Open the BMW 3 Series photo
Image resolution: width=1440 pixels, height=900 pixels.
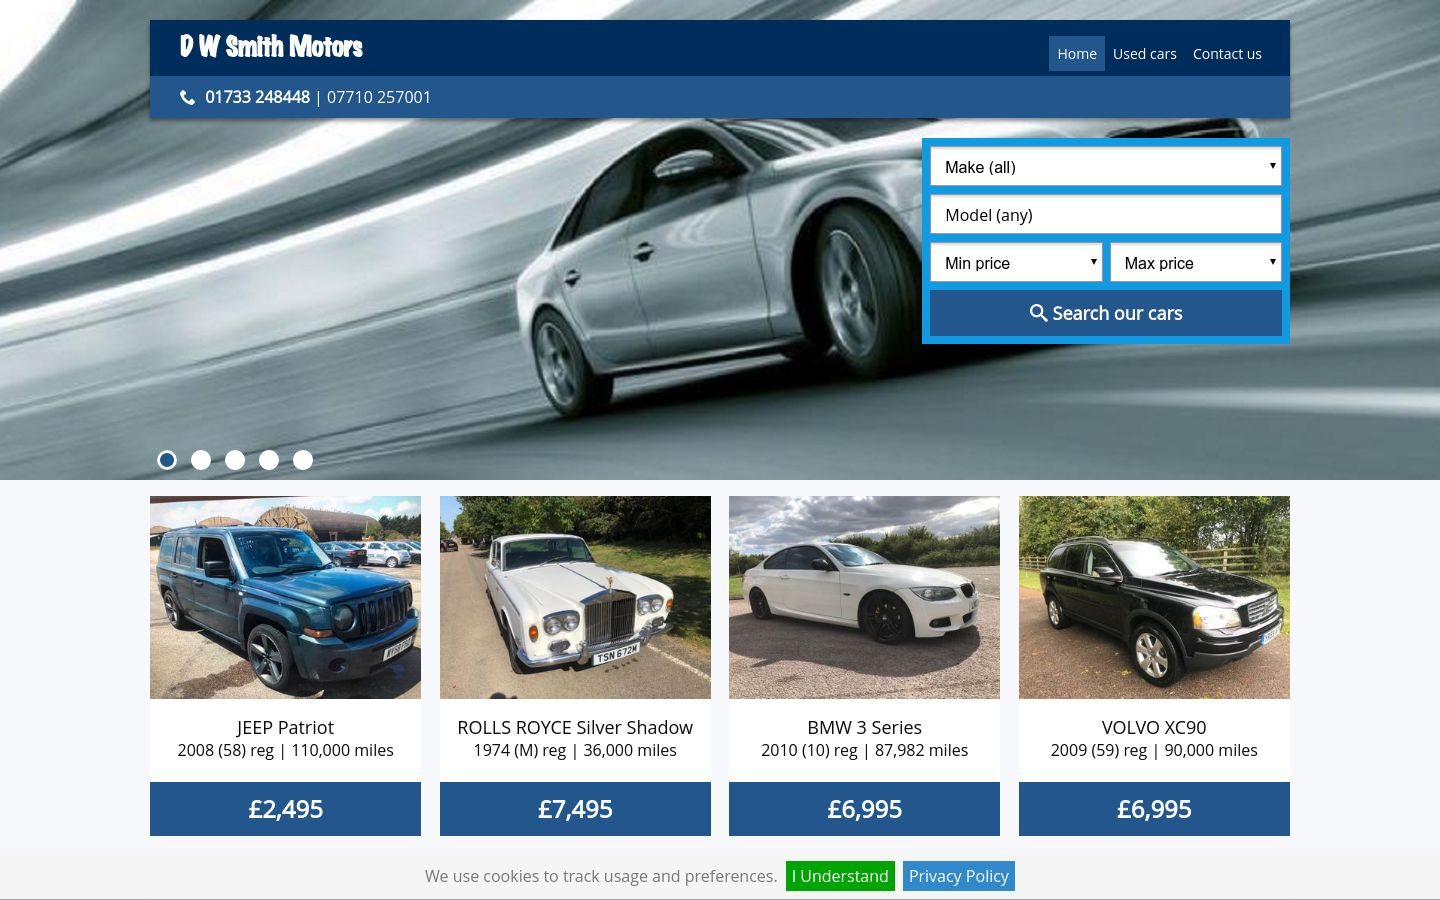tap(864, 597)
